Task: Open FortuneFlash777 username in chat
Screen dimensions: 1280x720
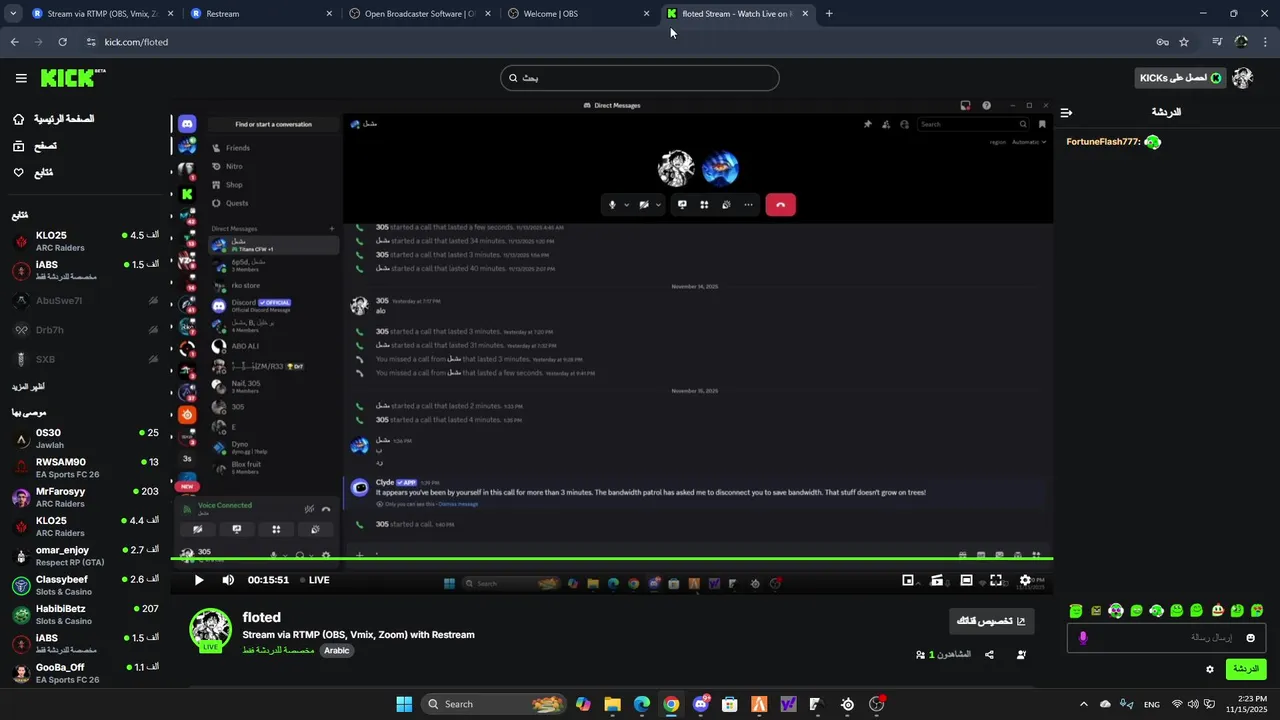Action: [1103, 142]
